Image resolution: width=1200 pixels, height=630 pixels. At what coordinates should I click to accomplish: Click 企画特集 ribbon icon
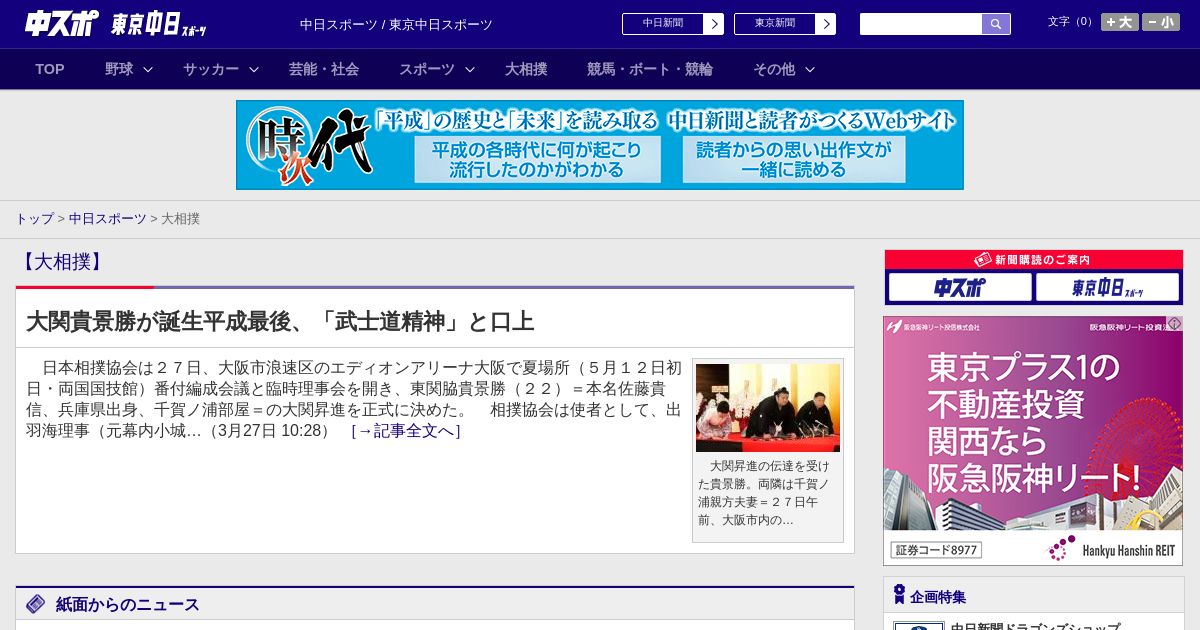pyautogui.click(x=899, y=595)
